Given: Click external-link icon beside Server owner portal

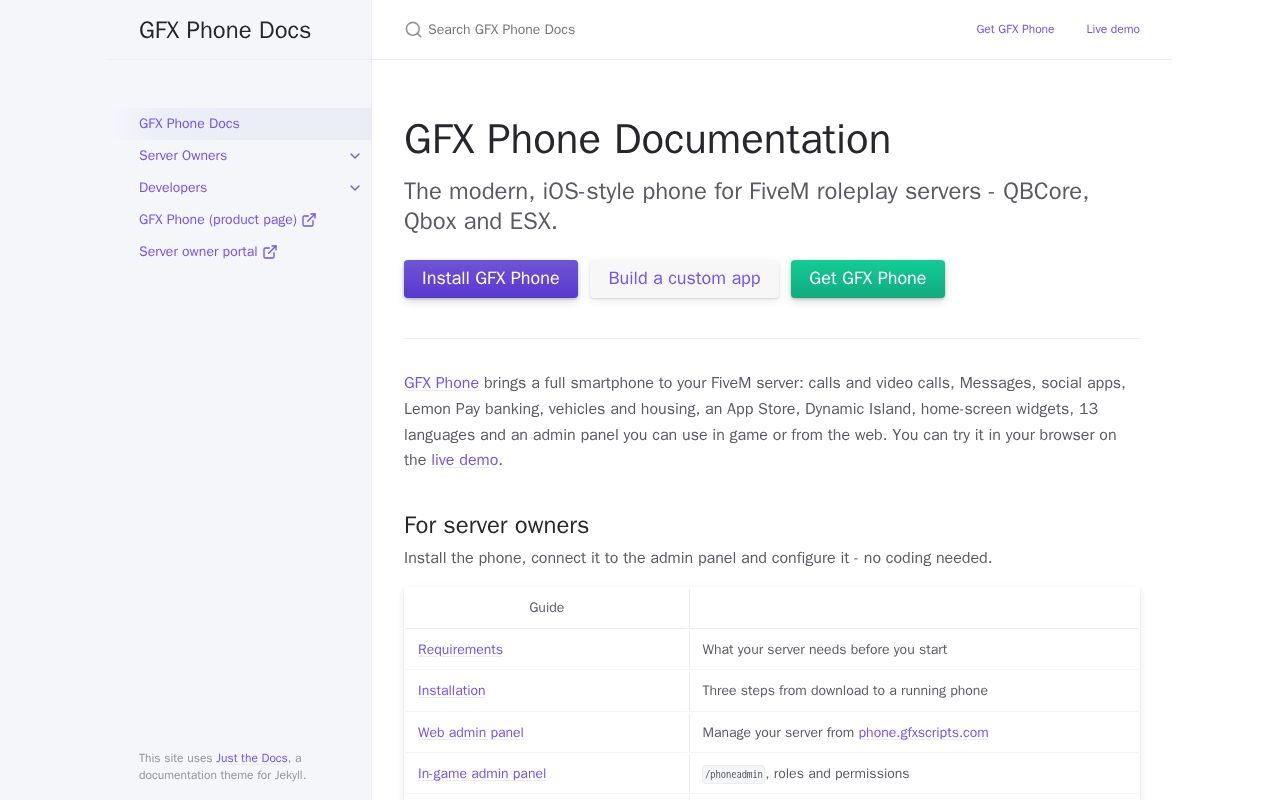Looking at the screenshot, I should [270, 252].
